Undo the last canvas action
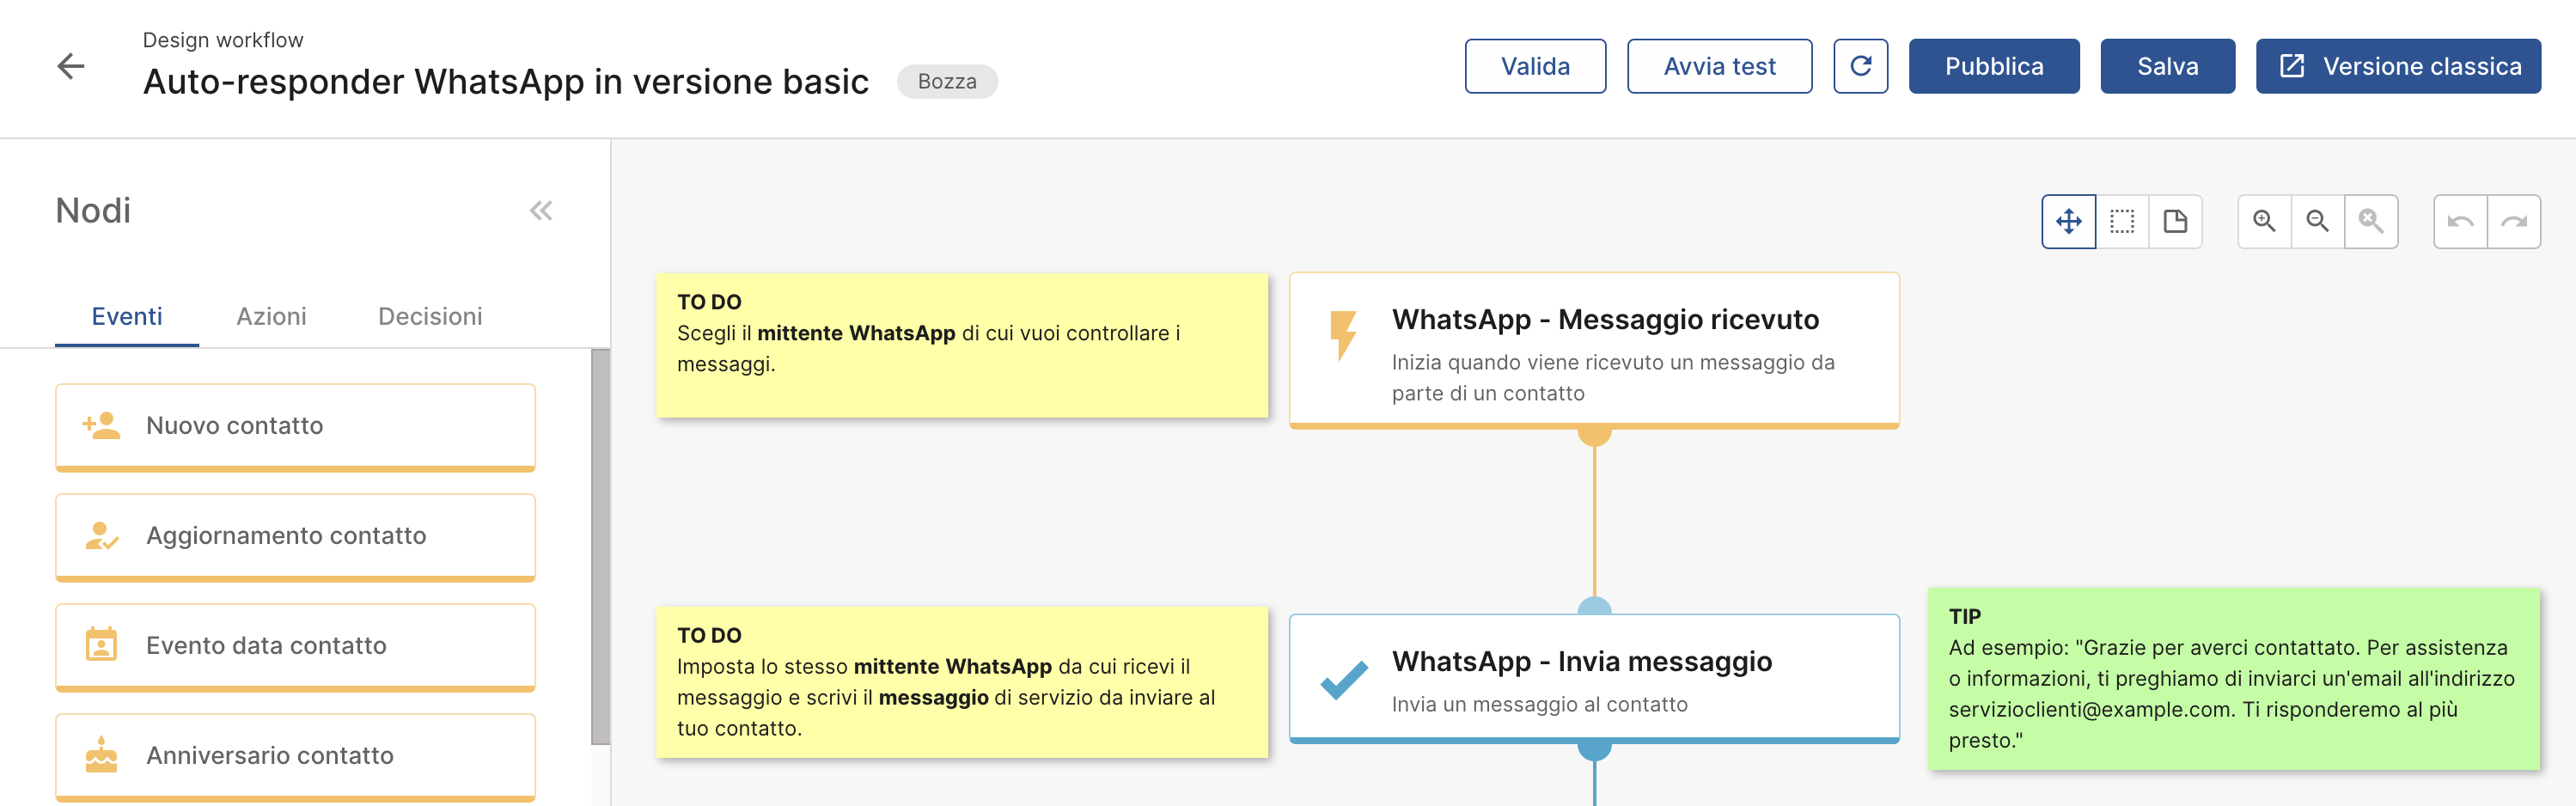Viewport: 2576px width, 806px height. pyautogui.click(x=2460, y=221)
